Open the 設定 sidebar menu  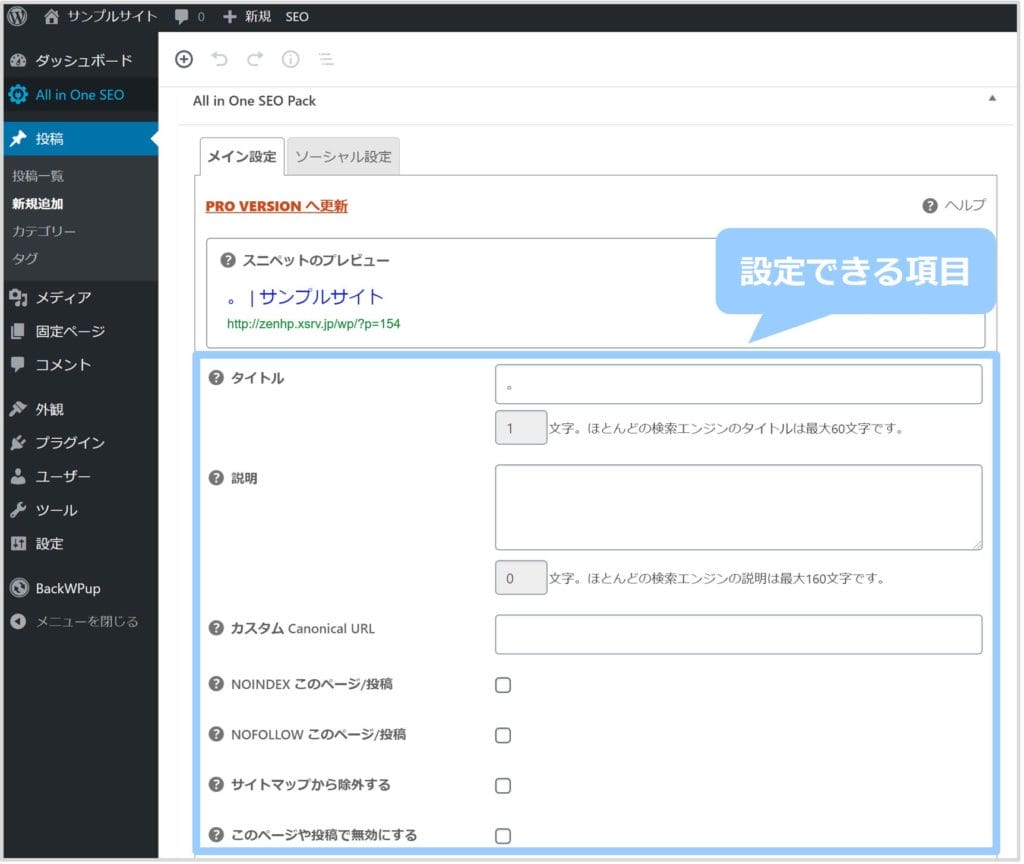tap(80, 545)
